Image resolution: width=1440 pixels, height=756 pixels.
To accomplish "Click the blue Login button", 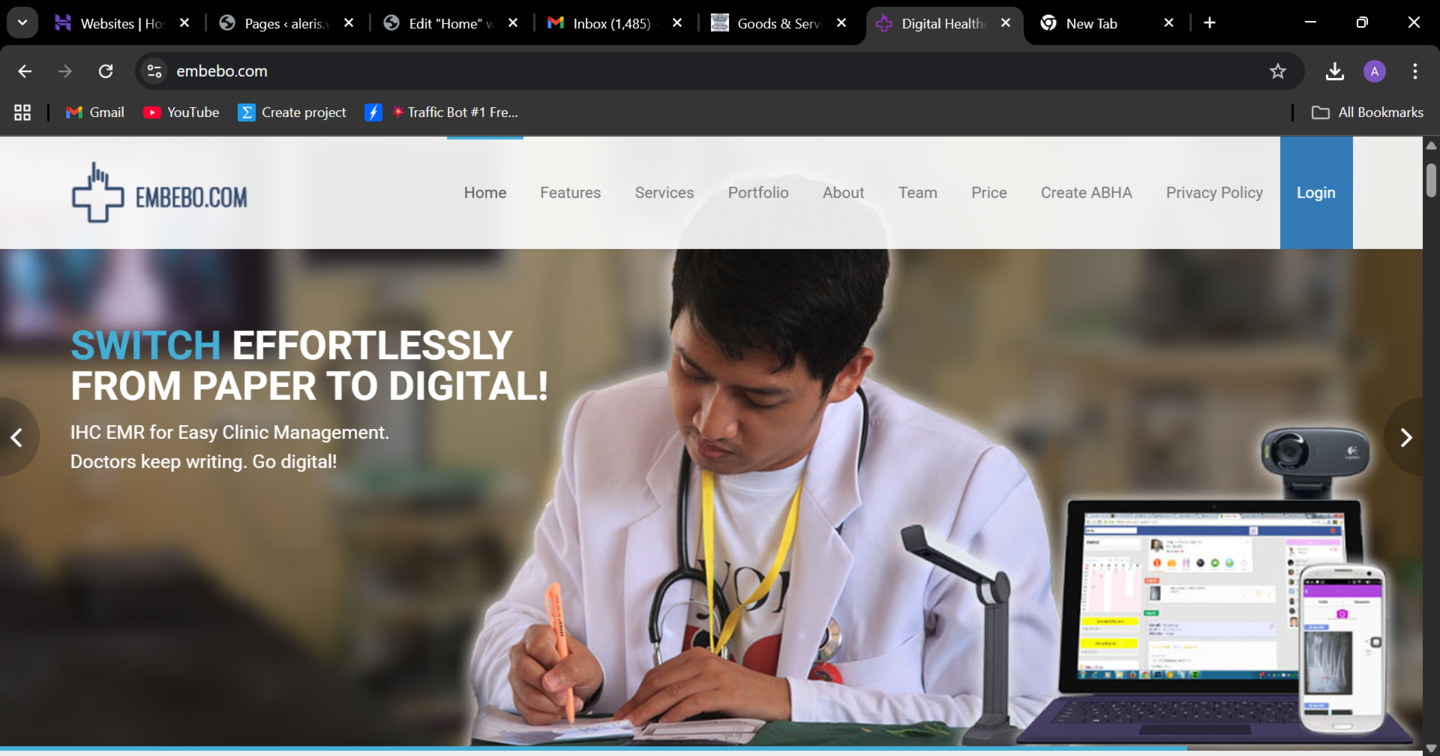I will (1315, 193).
